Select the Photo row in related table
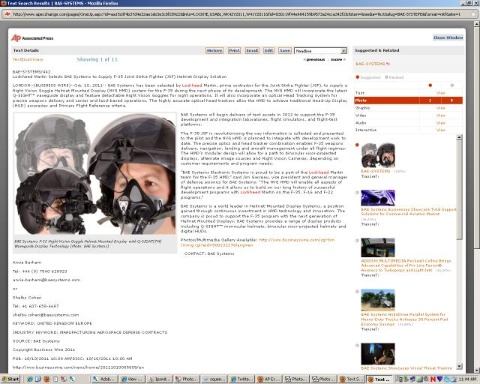 point(408,100)
